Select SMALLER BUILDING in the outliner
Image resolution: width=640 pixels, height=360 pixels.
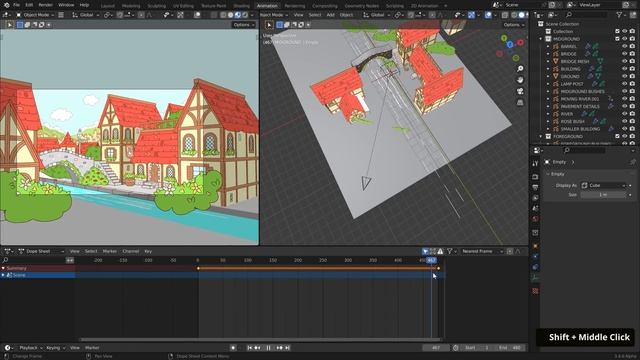(x=580, y=129)
